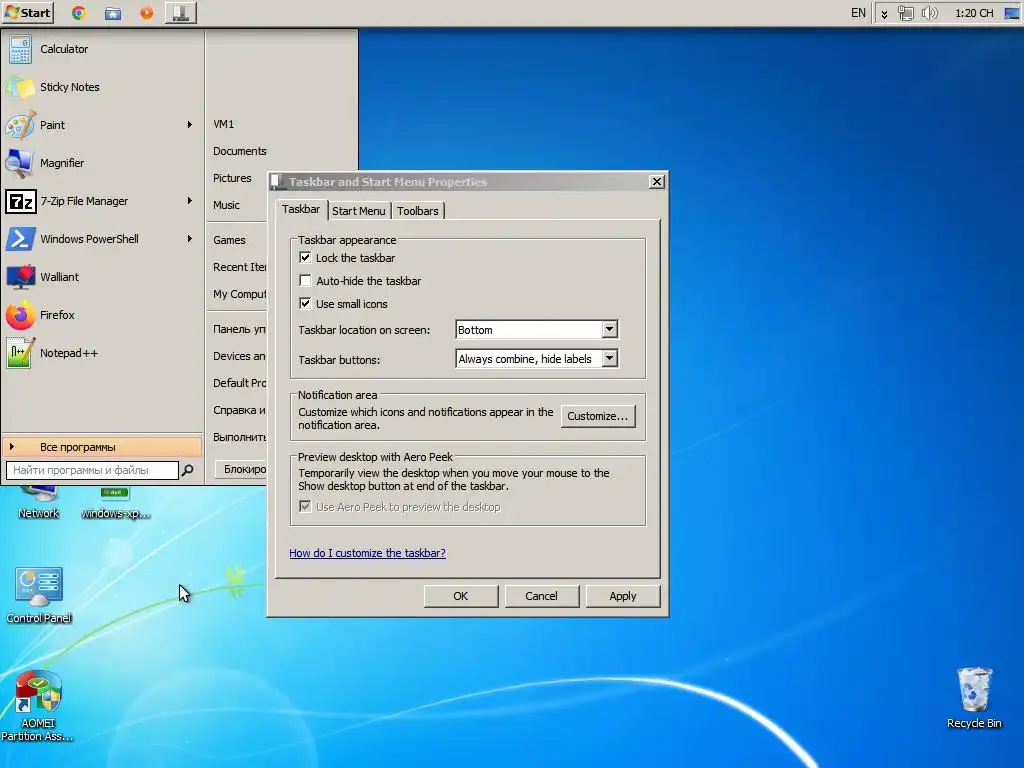The image size is (1024, 768).
Task: Switch to the Start Menu tab
Action: (359, 211)
